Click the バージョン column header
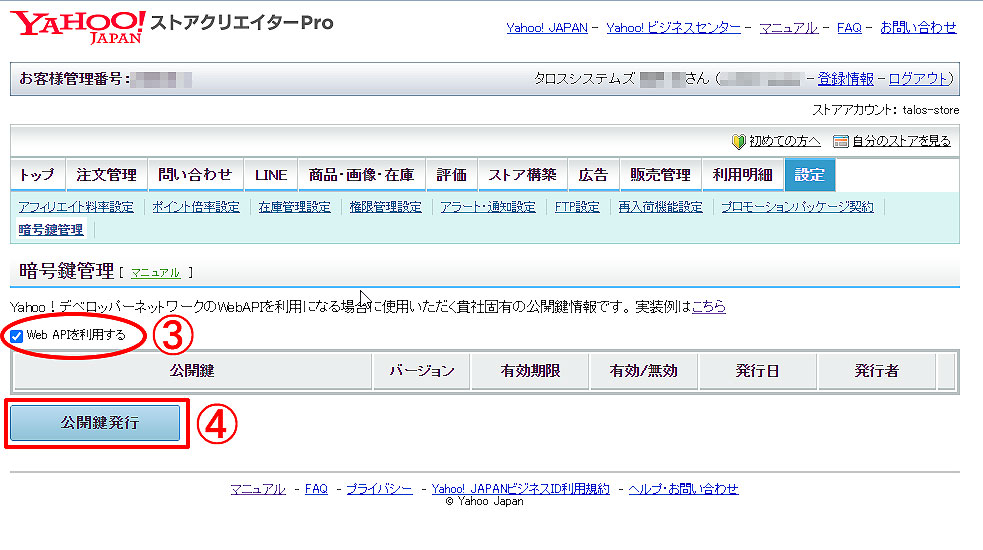Viewport: 983px width, 550px height. 422,371
